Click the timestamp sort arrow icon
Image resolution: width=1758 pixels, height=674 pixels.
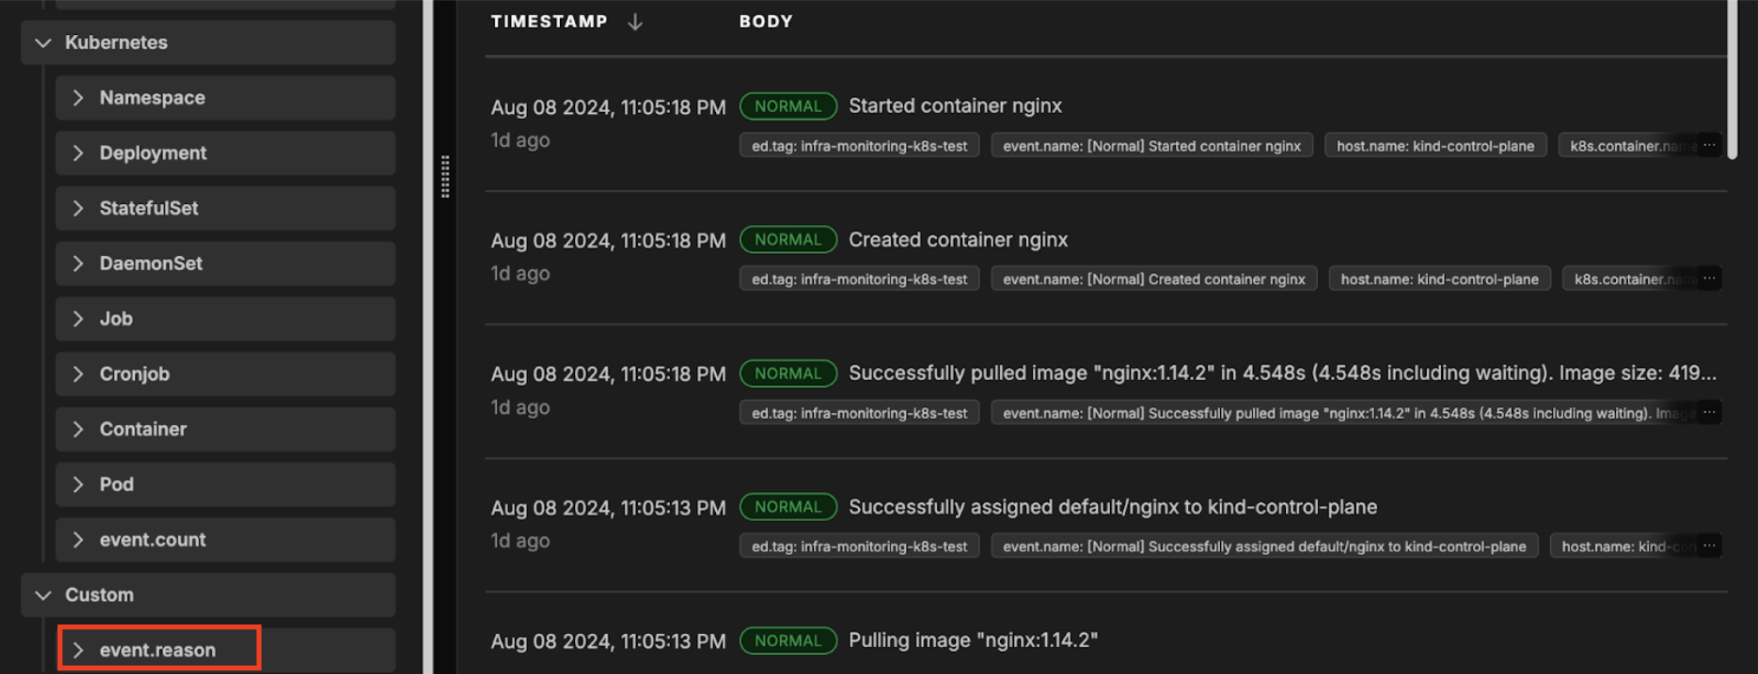(x=635, y=21)
